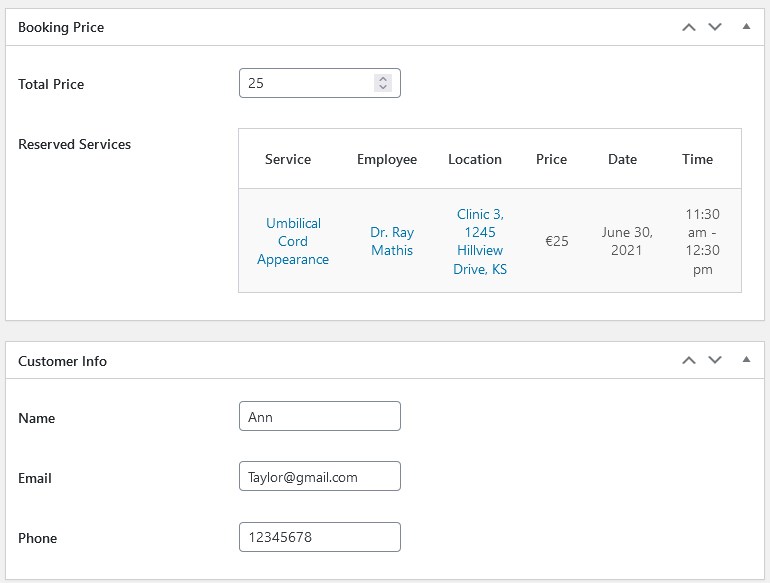Collapse the Booking Price panel
The height and width of the screenshot is (583, 770).
tap(746, 27)
